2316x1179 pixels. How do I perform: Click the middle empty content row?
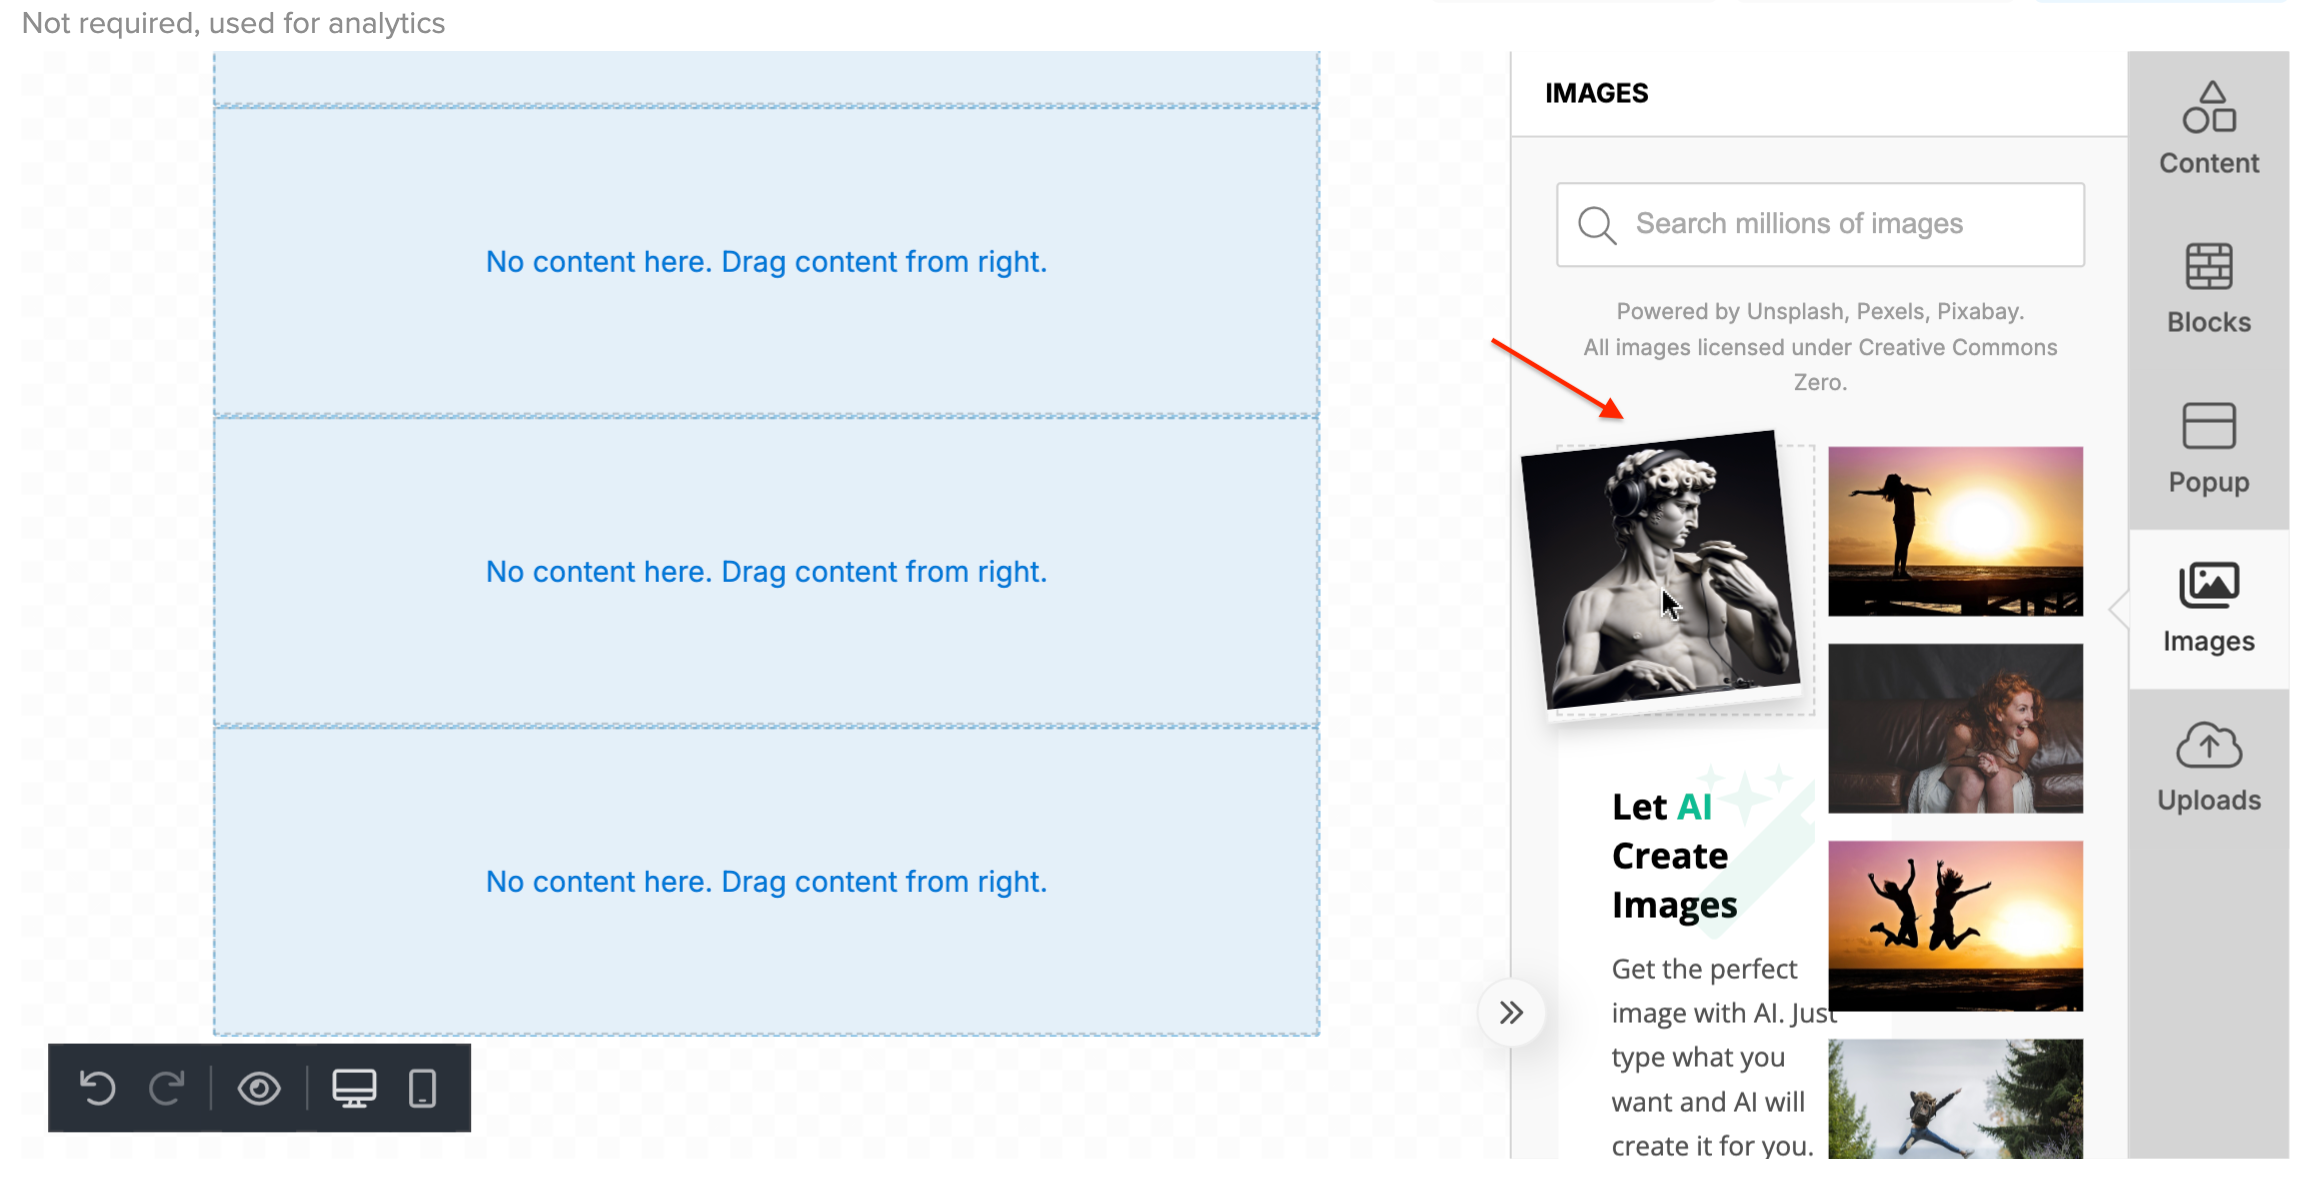(x=766, y=571)
